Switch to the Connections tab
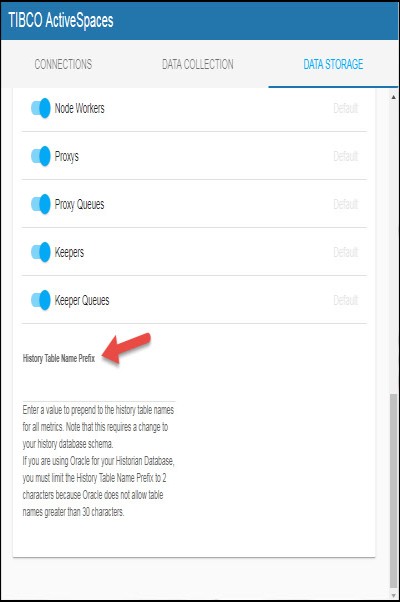The width and height of the screenshot is (400, 602). (x=63, y=64)
